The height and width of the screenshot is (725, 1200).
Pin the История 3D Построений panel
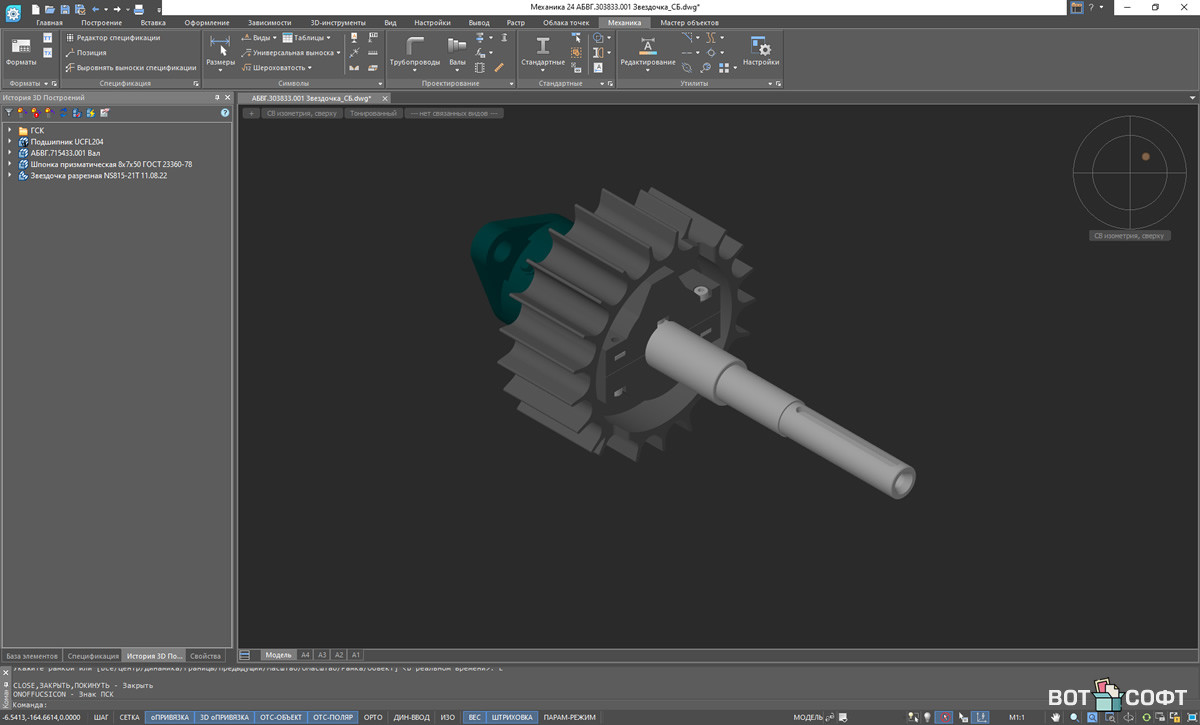pos(216,98)
